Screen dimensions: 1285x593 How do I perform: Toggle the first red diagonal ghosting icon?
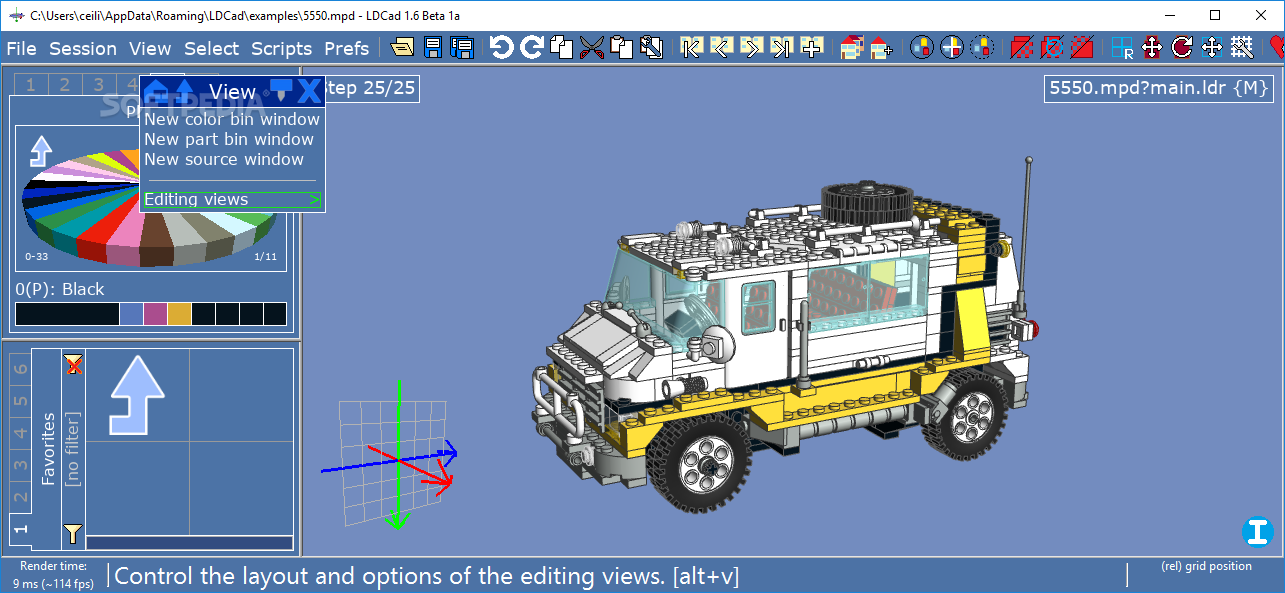point(1022,47)
